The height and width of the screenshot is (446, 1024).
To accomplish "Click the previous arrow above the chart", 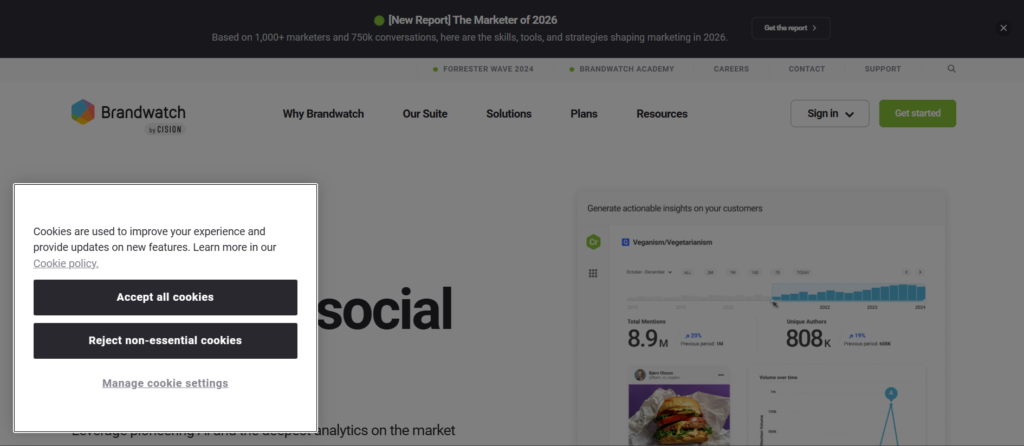I will pos(907,272).
